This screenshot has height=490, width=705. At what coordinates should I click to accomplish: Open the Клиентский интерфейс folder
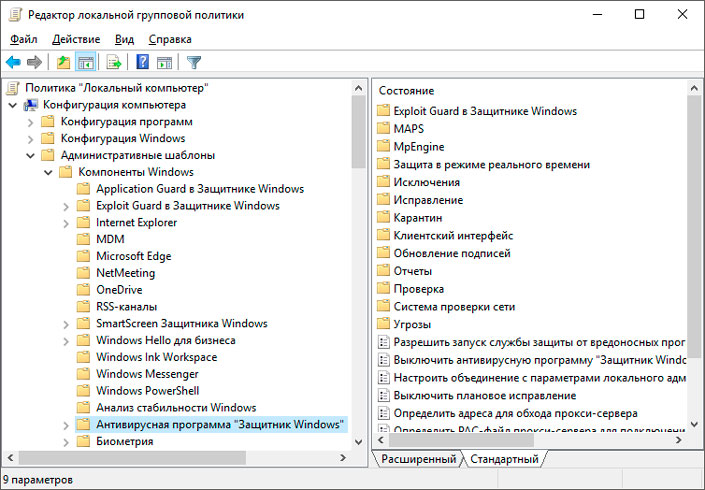tap(453, 236)
